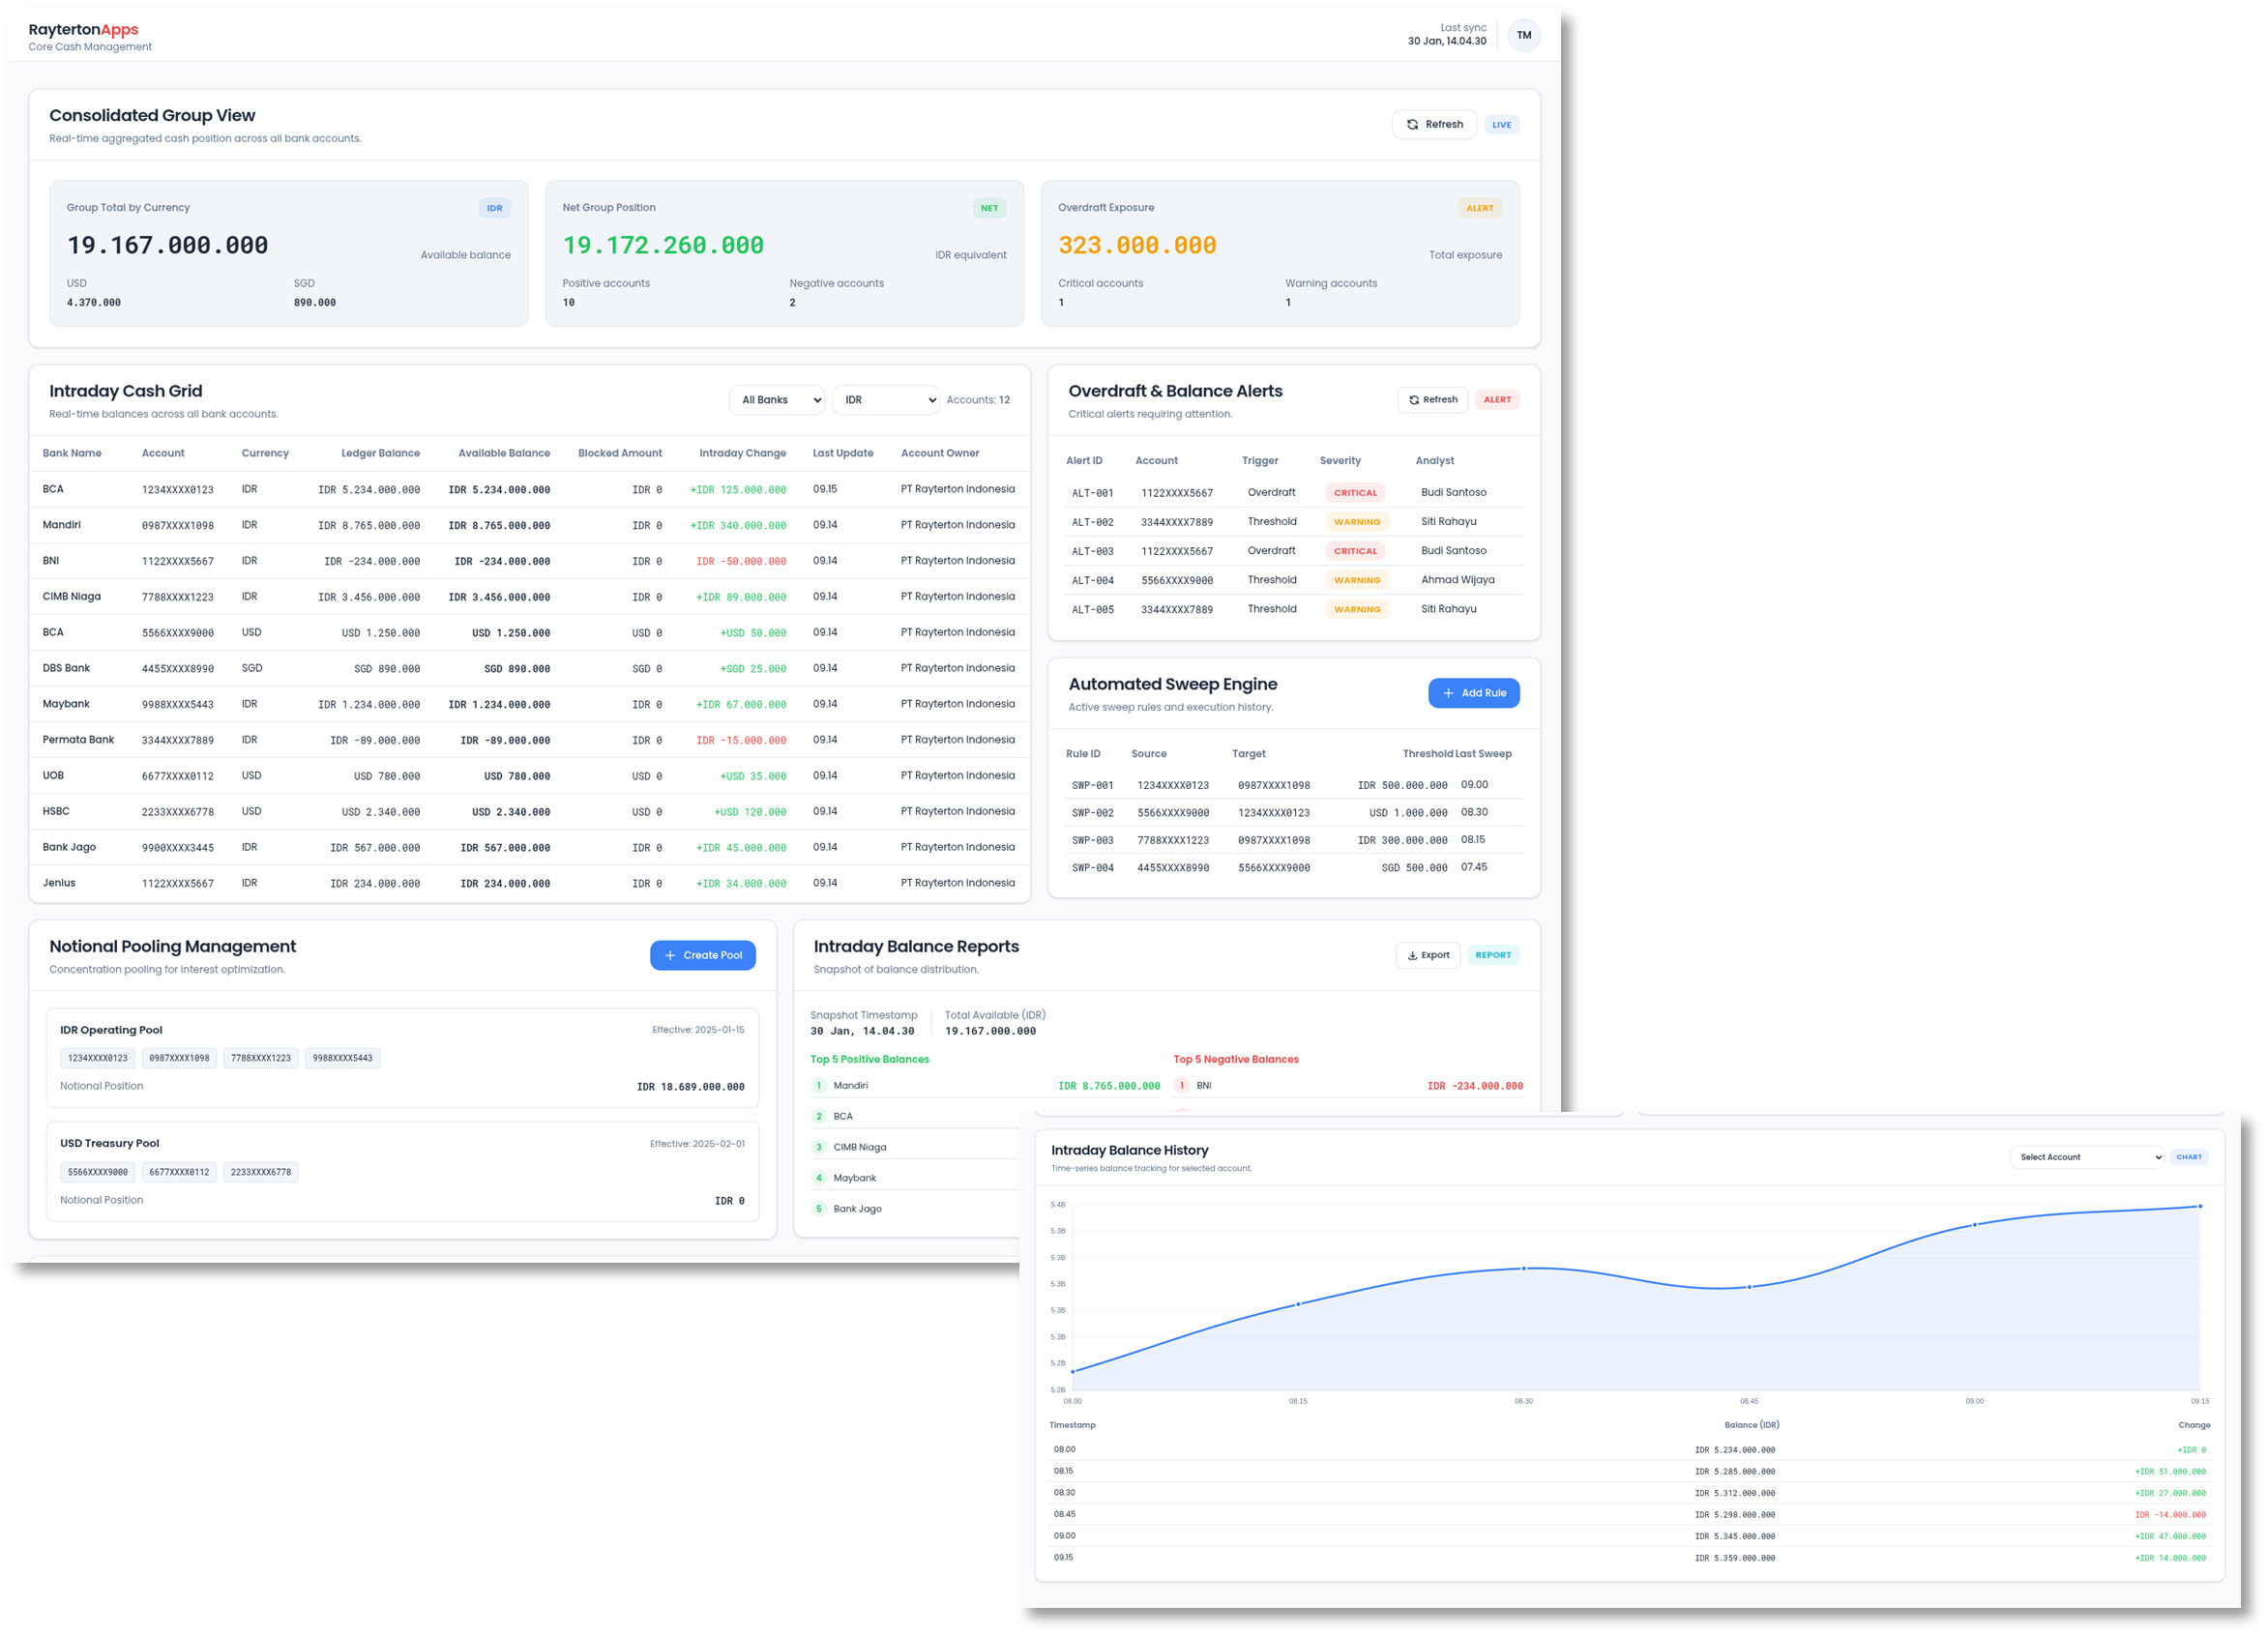This screenshot has width=2268, height=1635.
Task: Click the Export download icon in Intraday Balance Reports
Action: 1413,955
